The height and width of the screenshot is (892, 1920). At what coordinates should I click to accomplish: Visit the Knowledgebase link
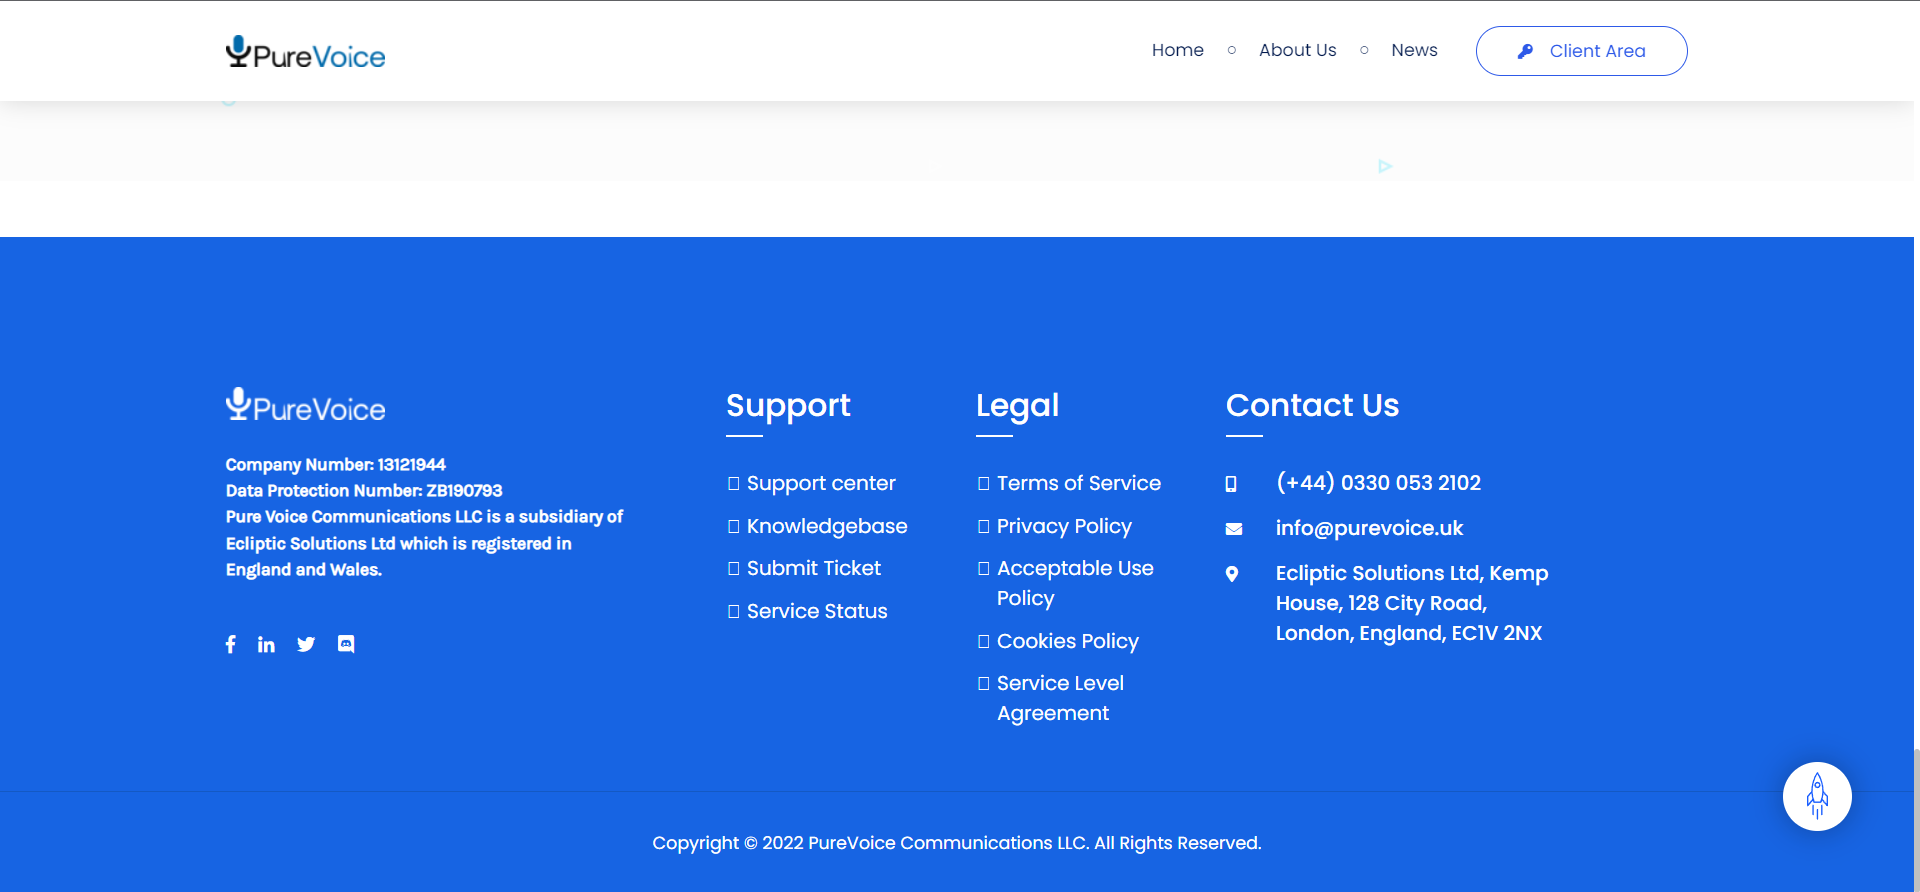(x=826, y=527)
